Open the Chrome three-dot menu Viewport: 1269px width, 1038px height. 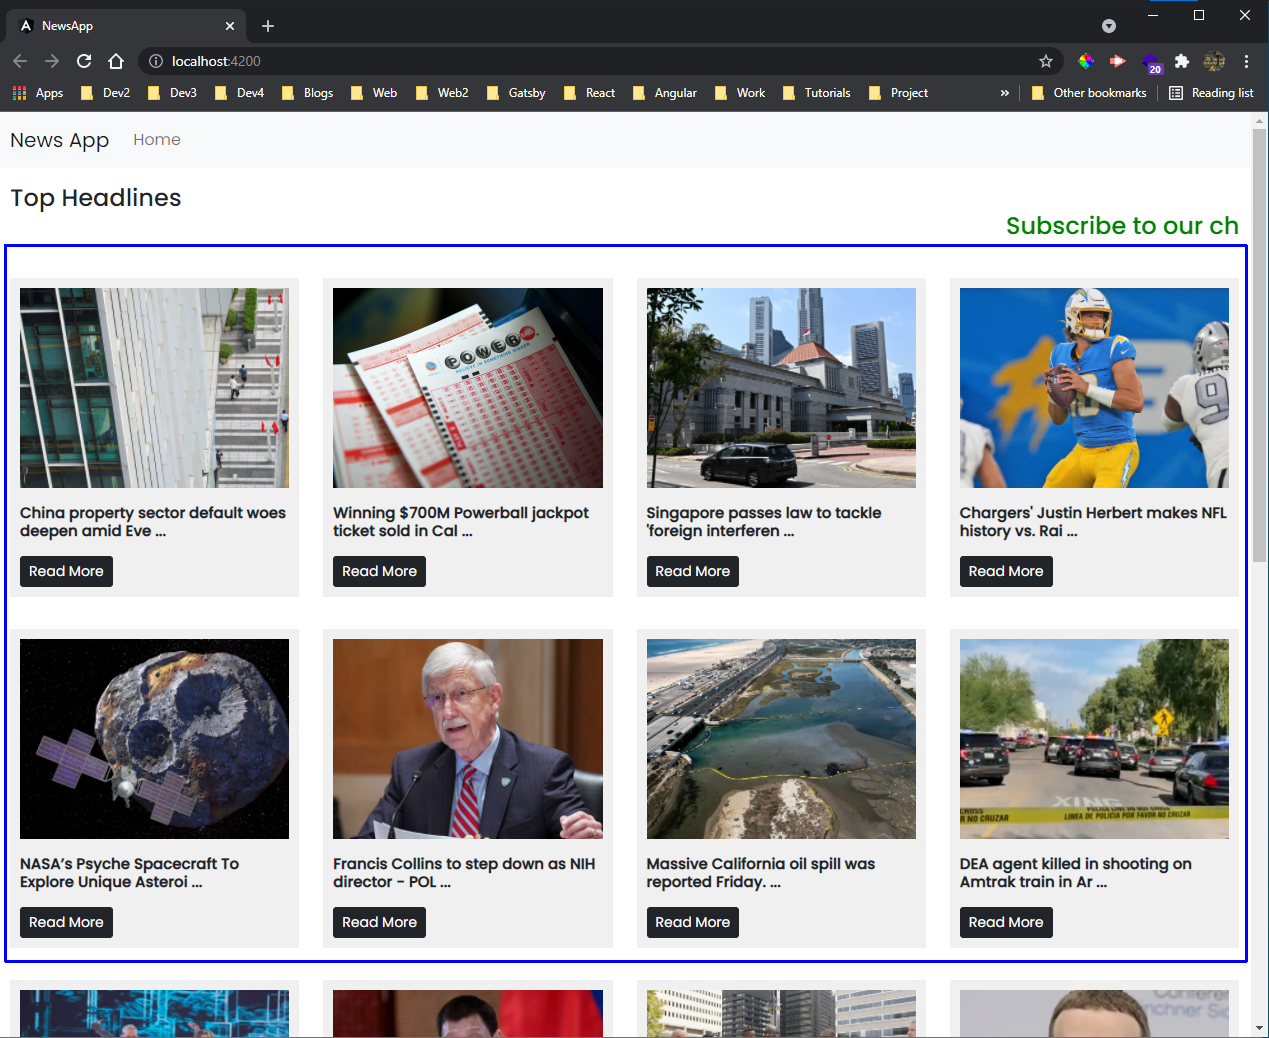(1246, 61)
